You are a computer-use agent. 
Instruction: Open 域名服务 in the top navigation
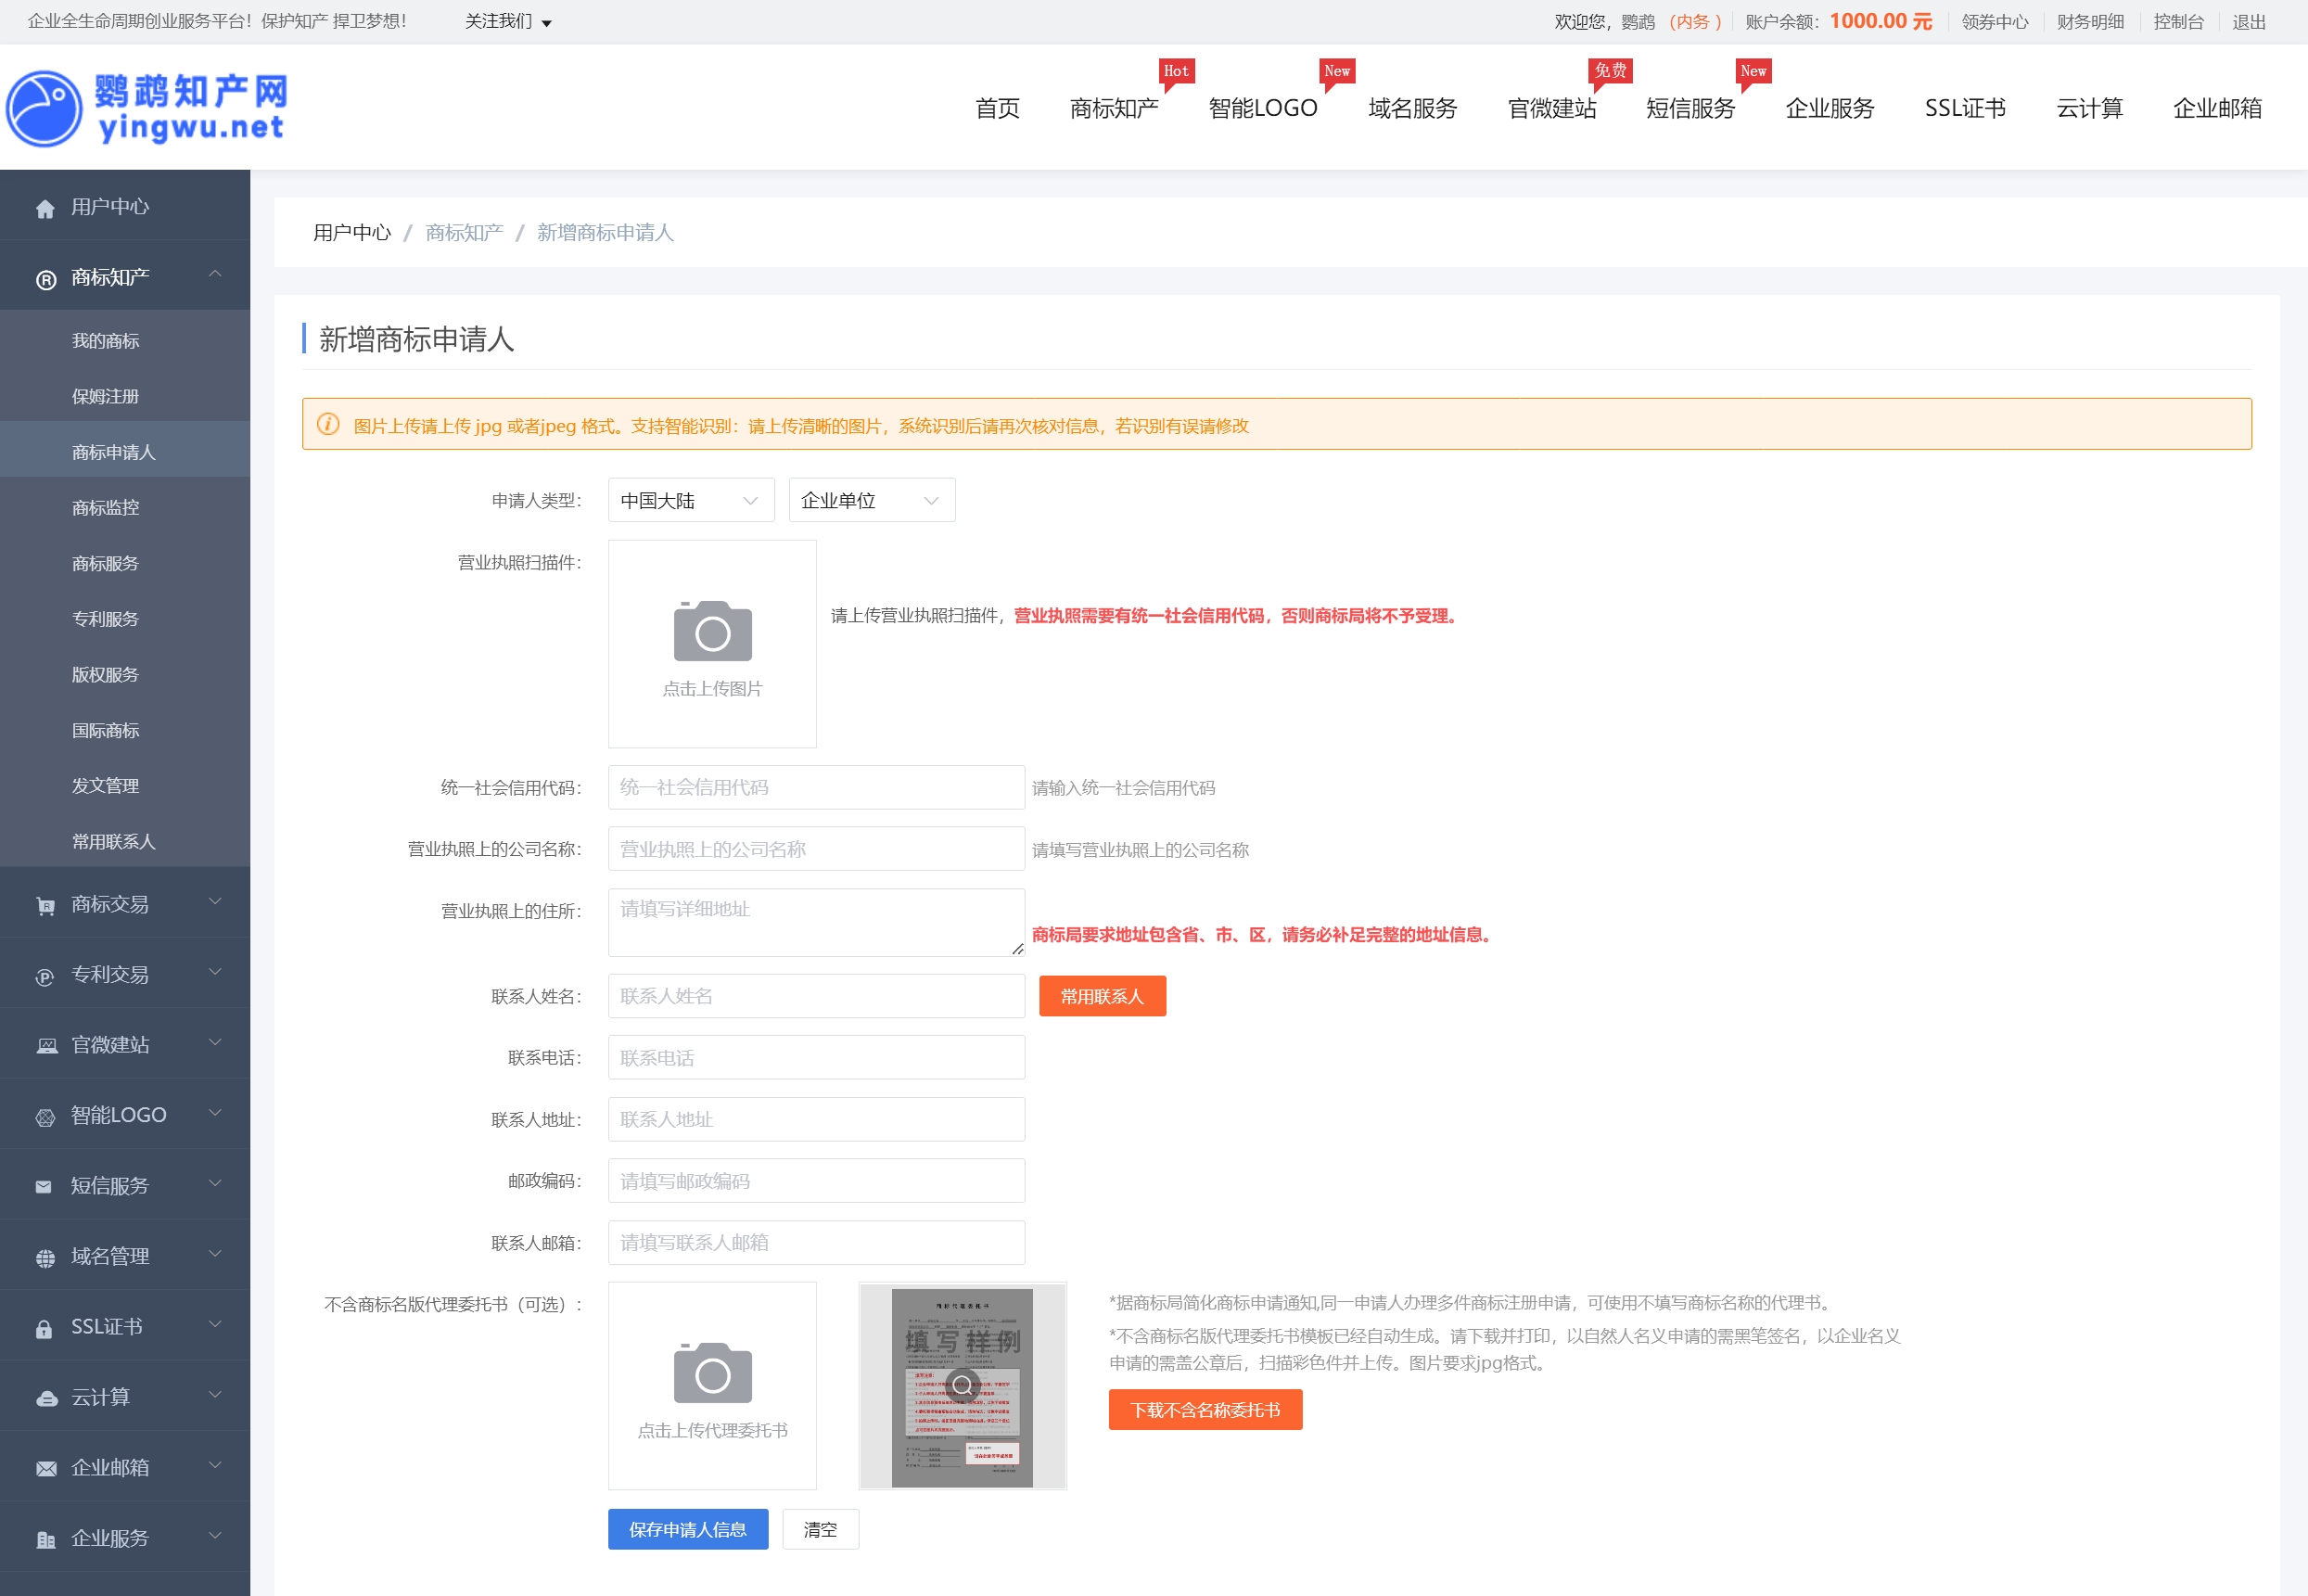pos(1412,108)
